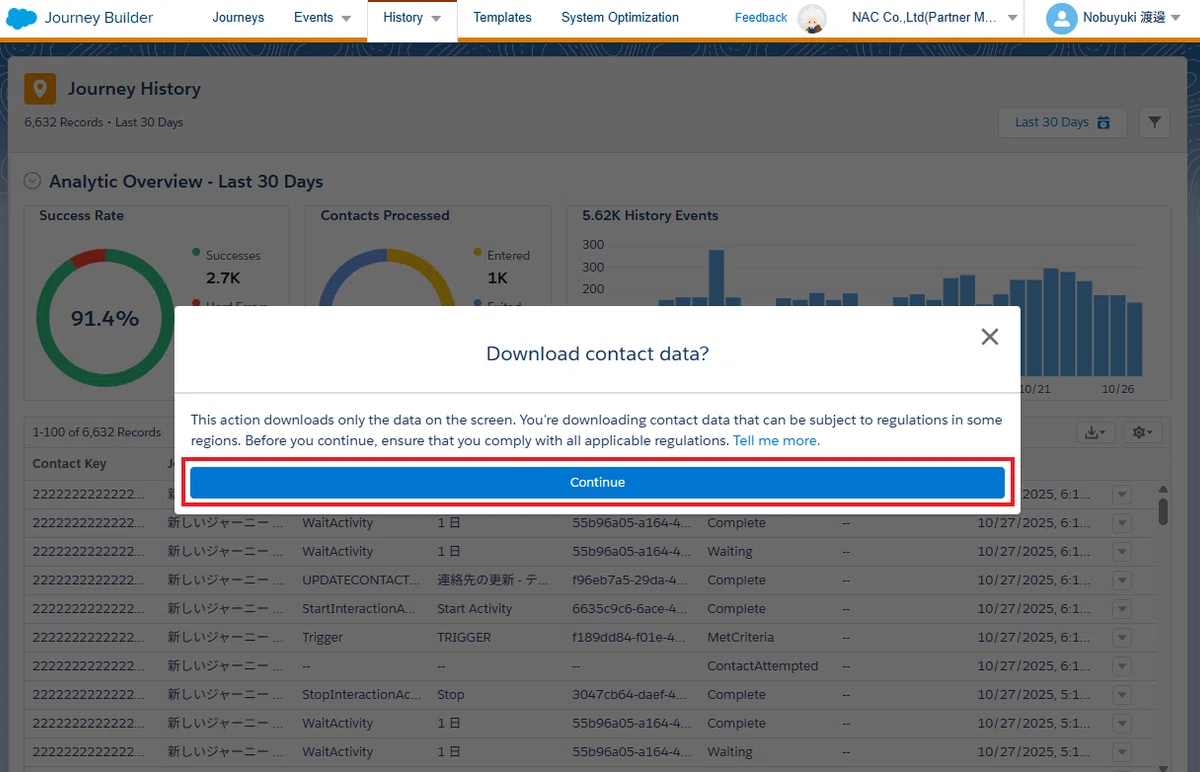Click the Einstein mascot avatar icon
Screen dimensions: 1200x772
(x=813, y=19)
